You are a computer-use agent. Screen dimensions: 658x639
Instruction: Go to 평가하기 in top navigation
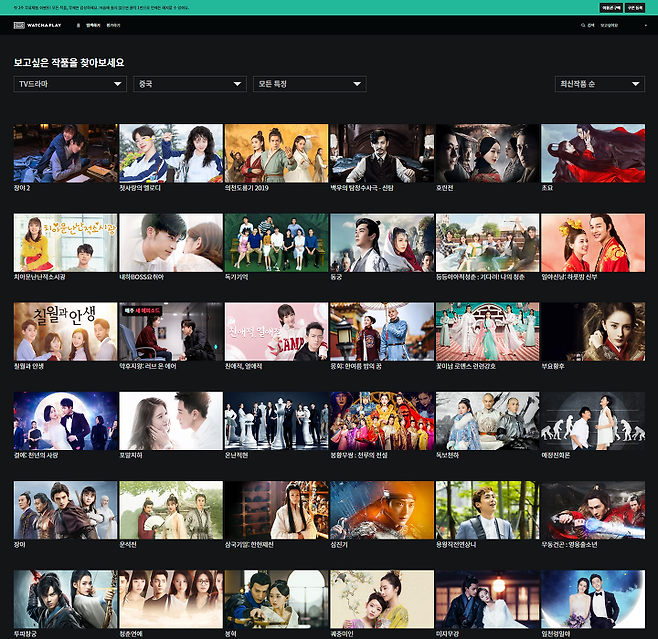click(x=114, y=25)
